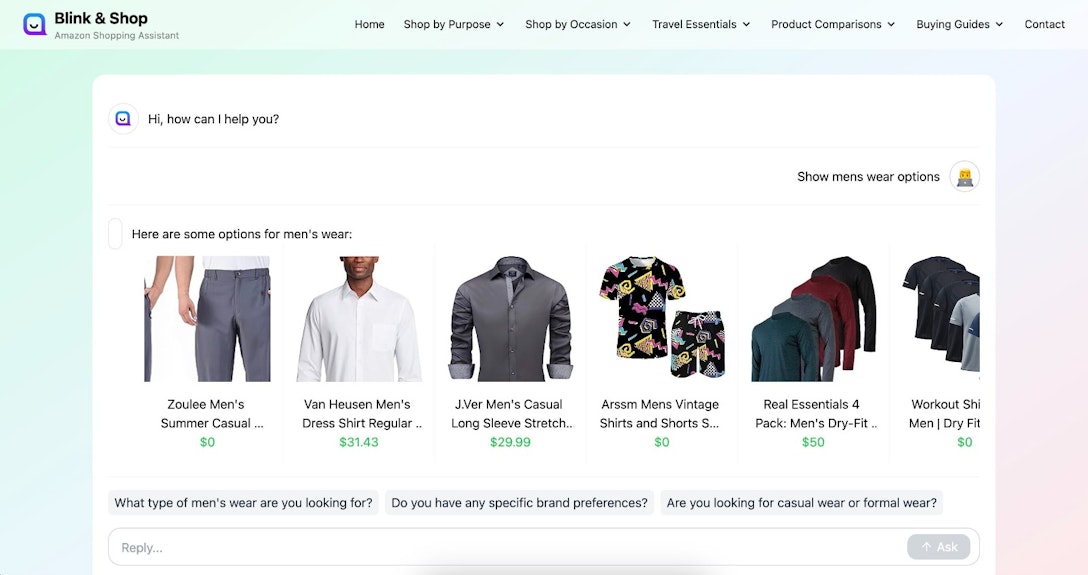Expand the Shop by Purpose menu
Viewport: 1088px width, 575px height.
point(454,24)
